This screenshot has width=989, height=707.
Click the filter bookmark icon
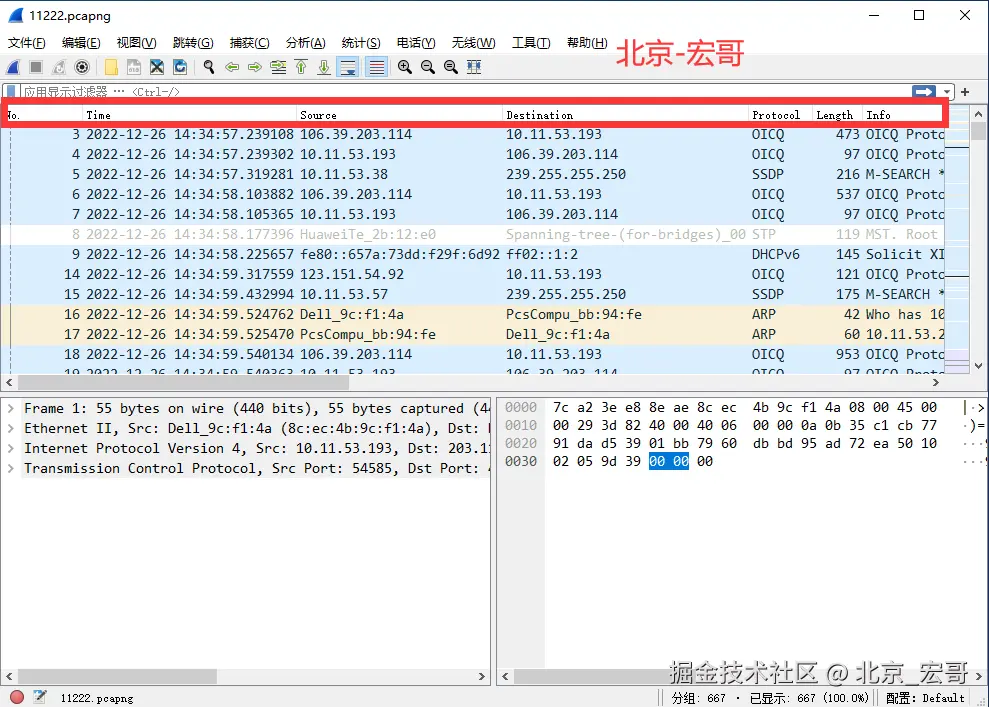point(11,91)
